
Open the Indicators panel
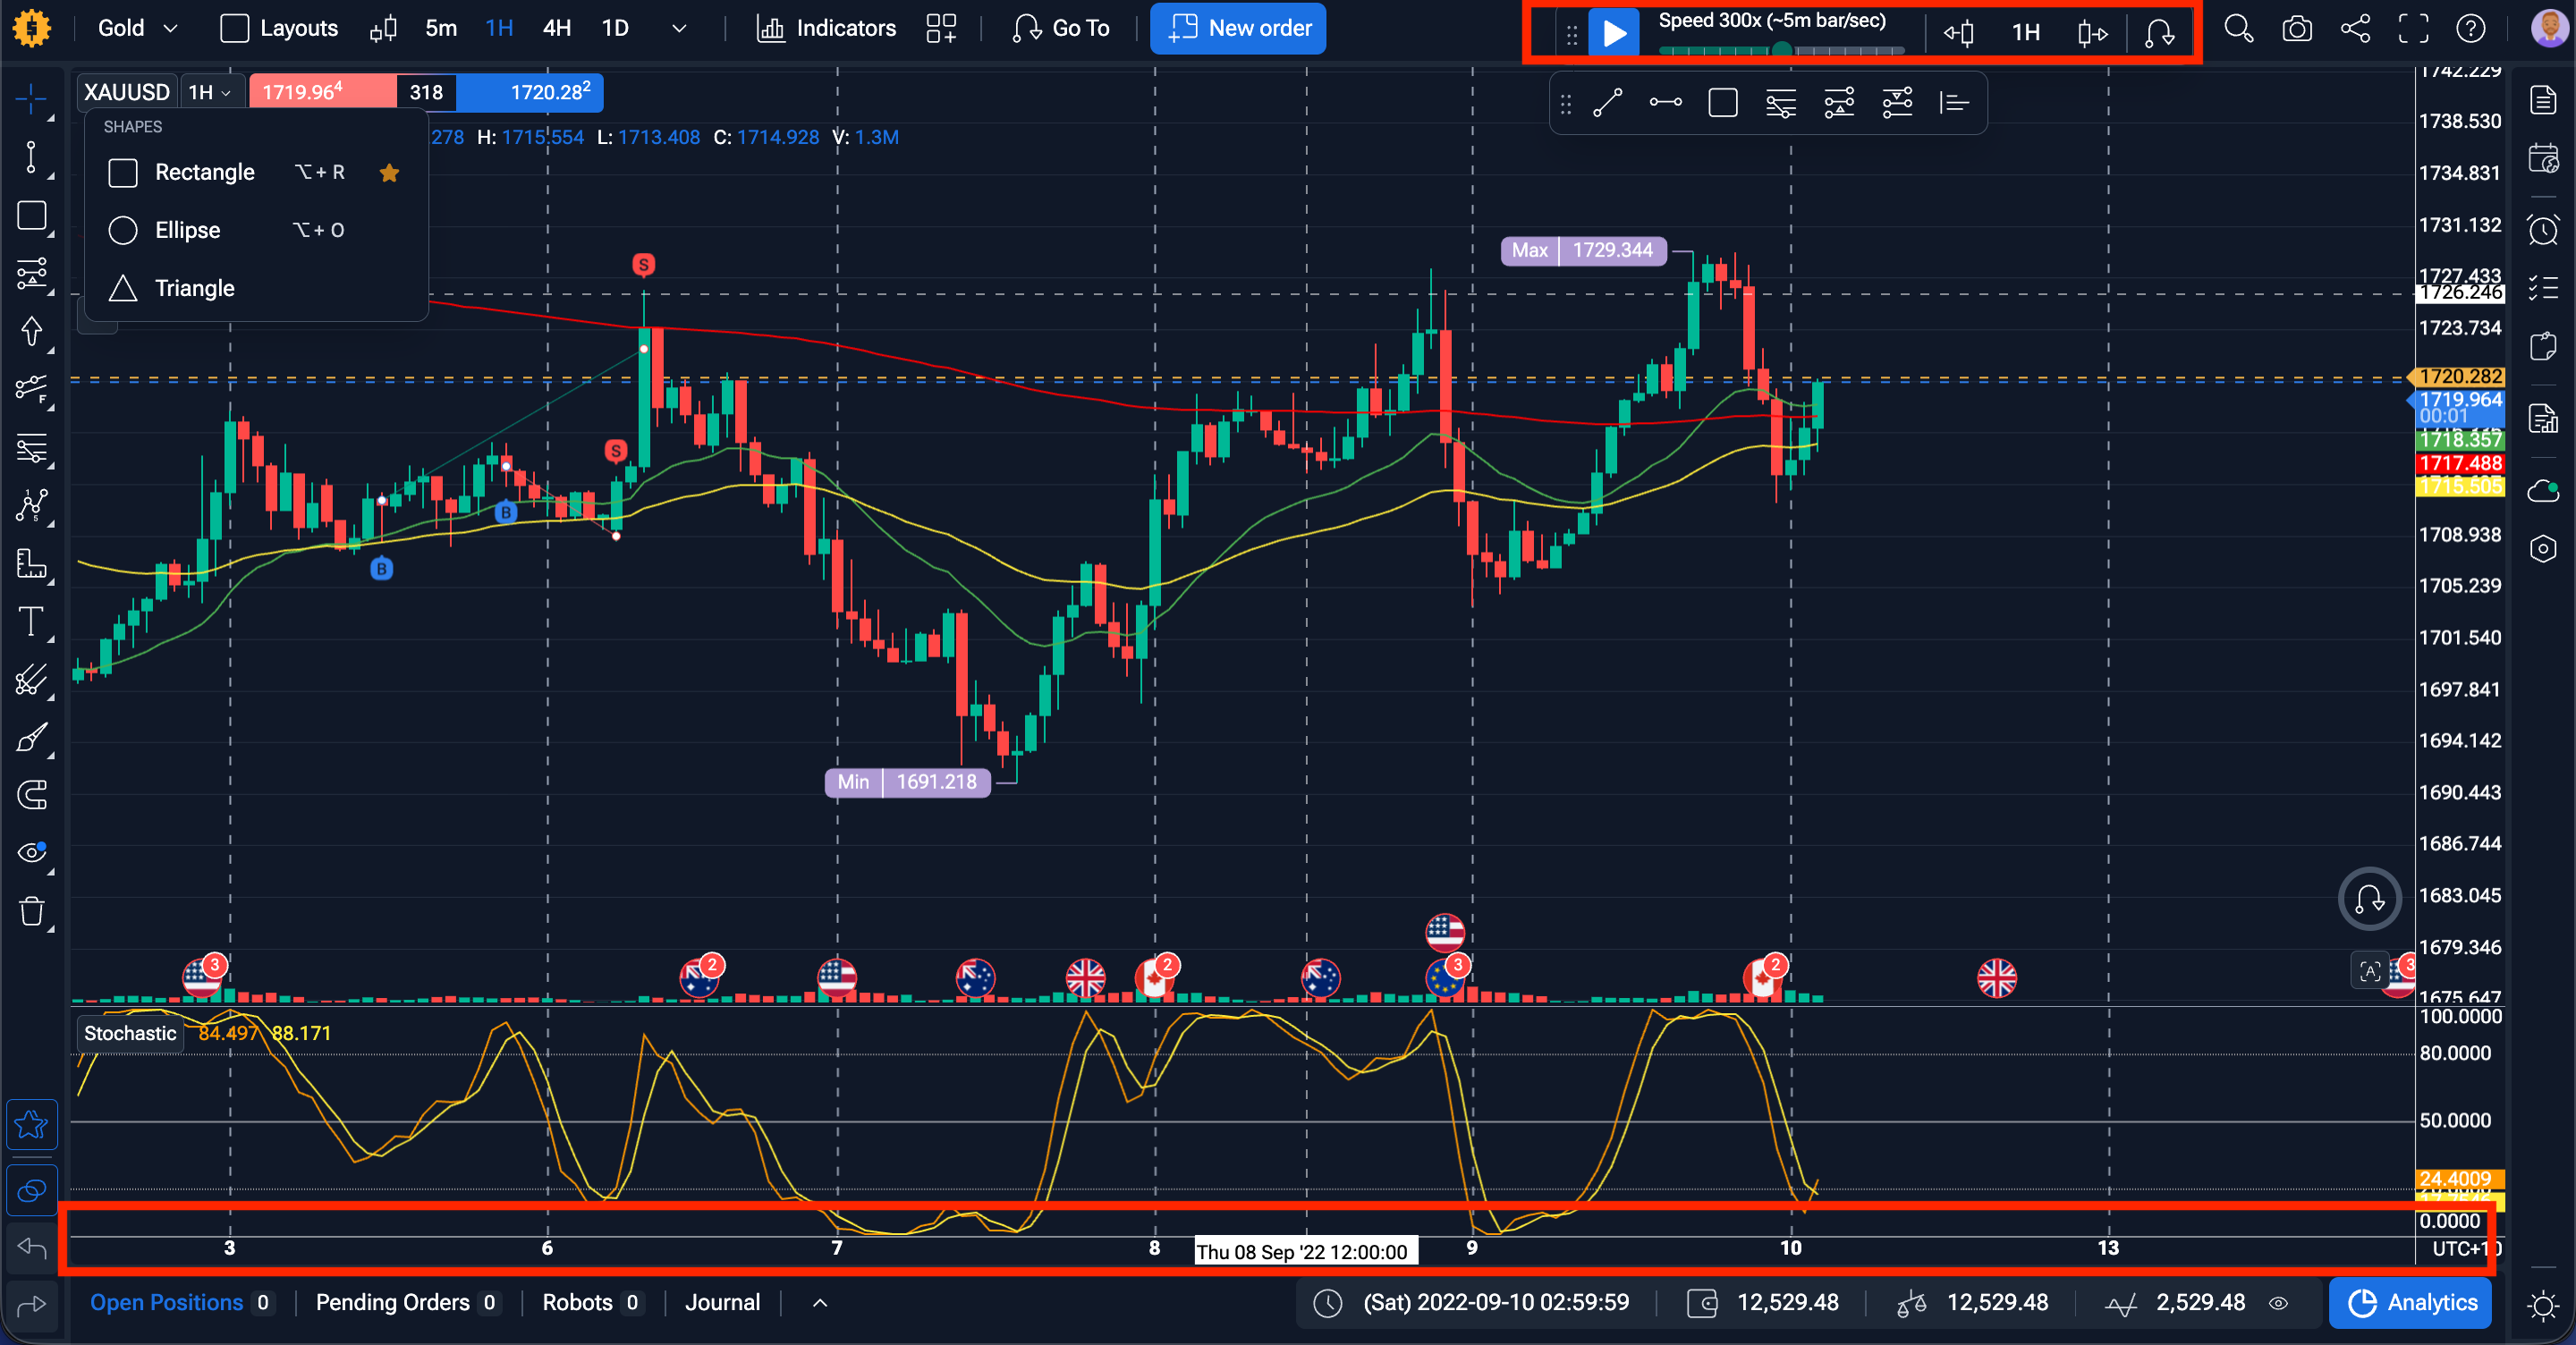(826, 28)
